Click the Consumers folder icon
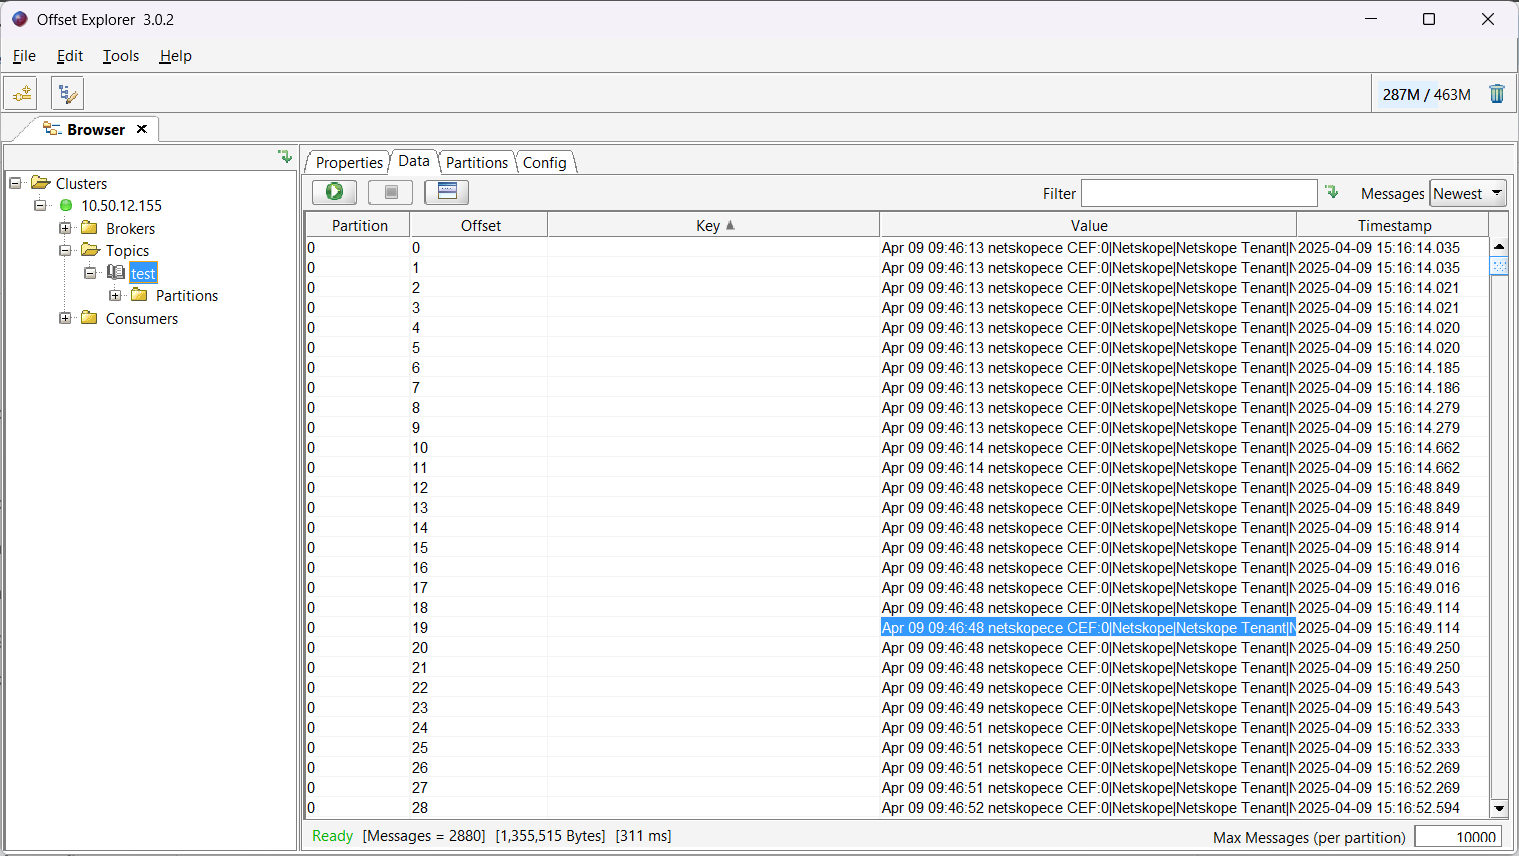 pos(89,318)
